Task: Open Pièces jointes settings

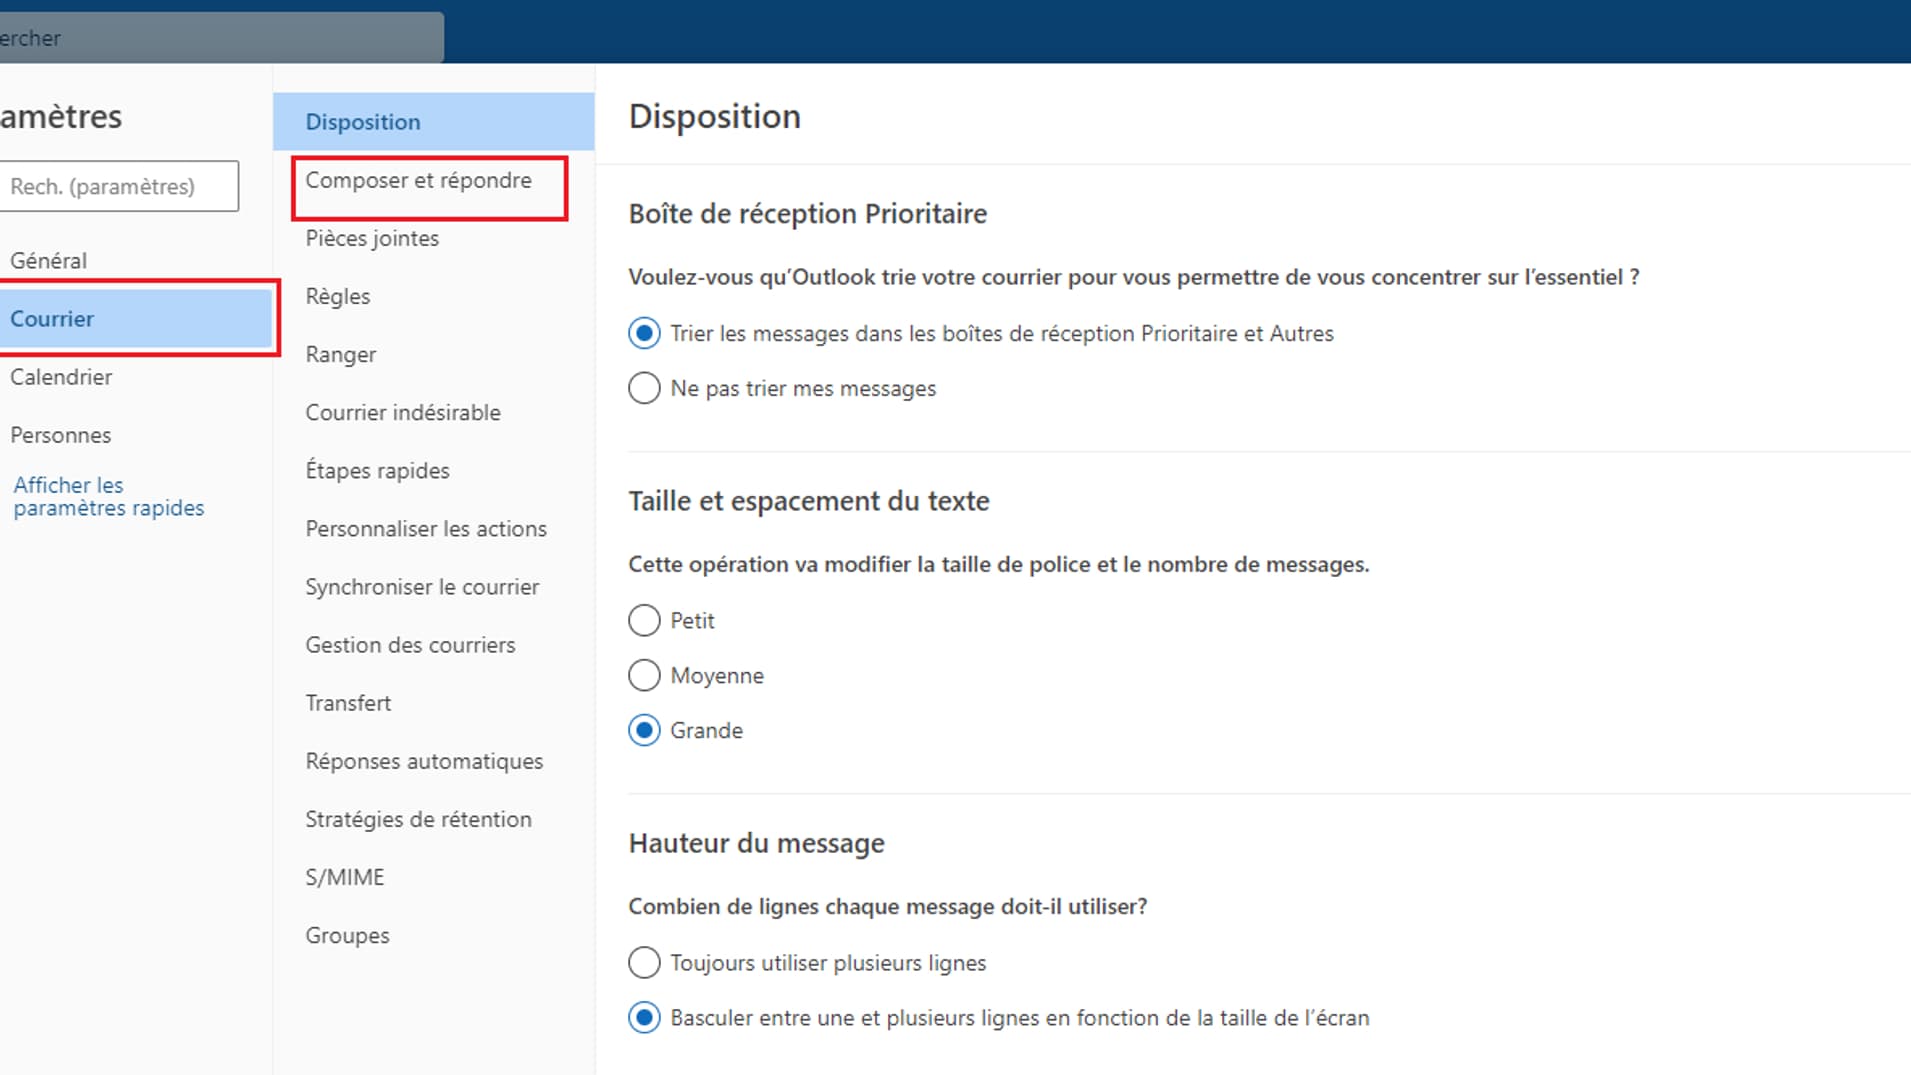Action: [372, 239]
